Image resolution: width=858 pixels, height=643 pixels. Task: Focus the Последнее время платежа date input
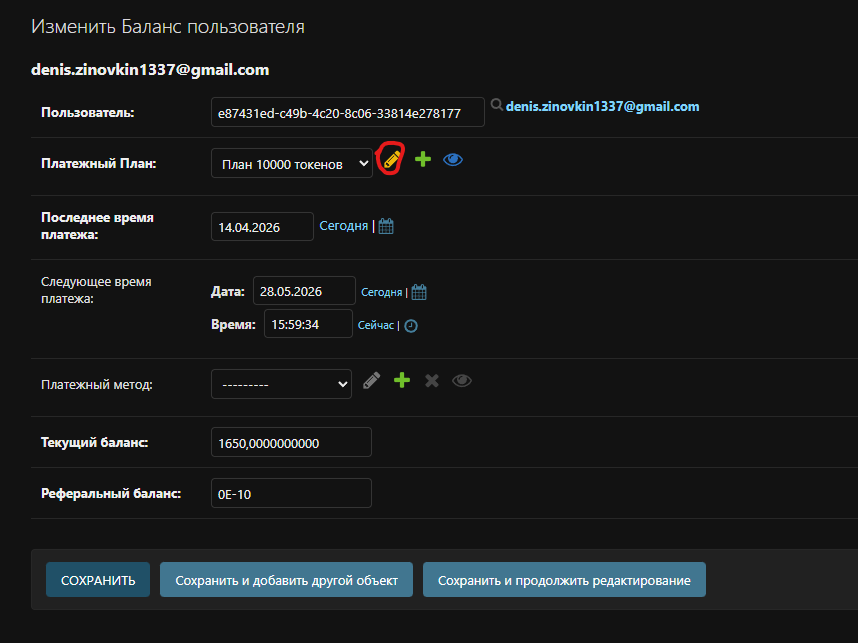tap(262, 227)
